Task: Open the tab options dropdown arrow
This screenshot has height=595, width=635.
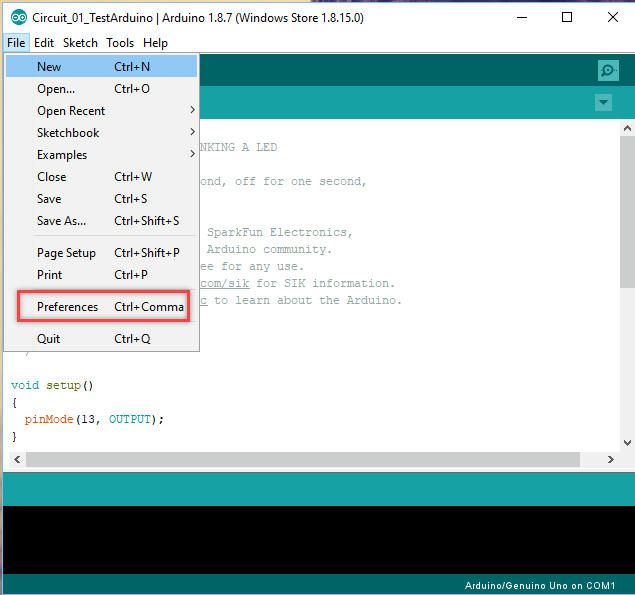Action: click(603, 102)
